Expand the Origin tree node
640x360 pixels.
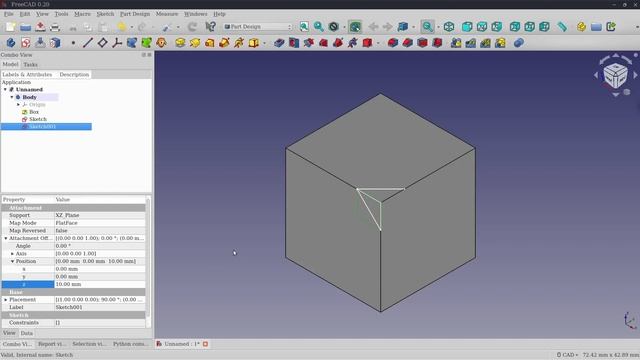18,104
